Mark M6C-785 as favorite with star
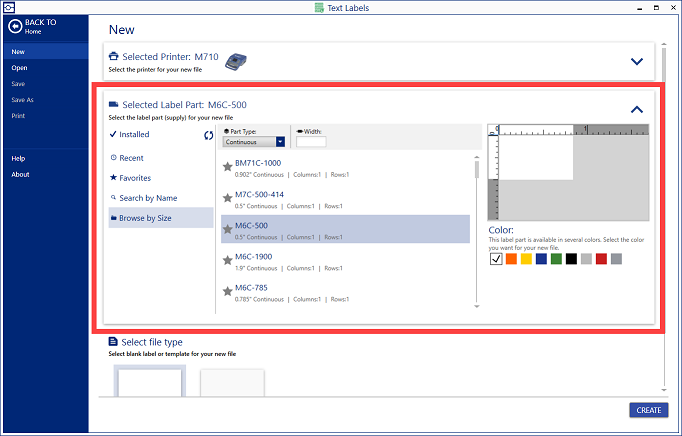Screen dimensions: 682x436 (228, 292)
